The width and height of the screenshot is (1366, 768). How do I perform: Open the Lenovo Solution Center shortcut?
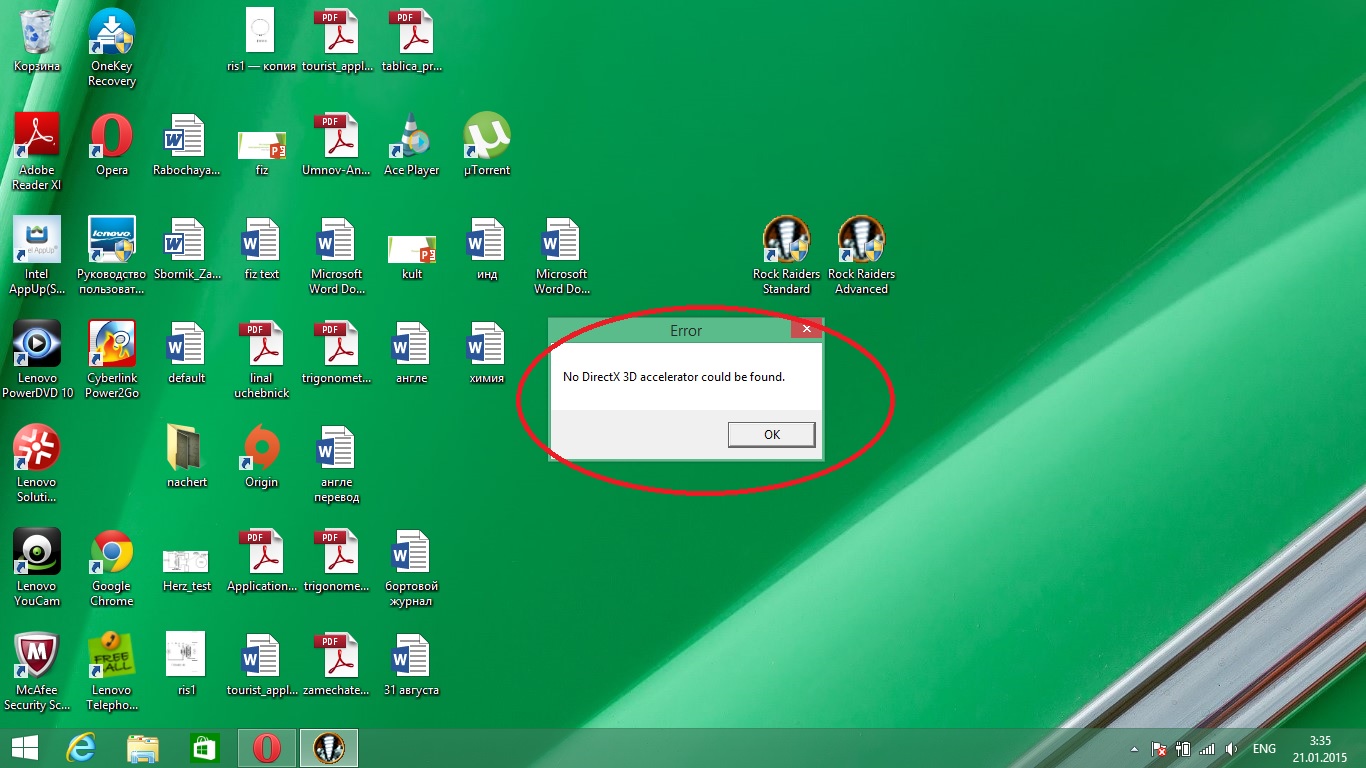(37, 464)
